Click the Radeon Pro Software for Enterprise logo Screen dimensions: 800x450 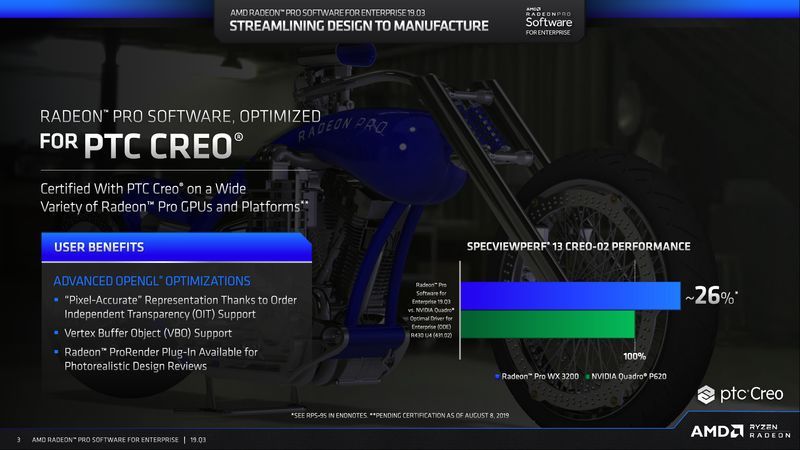pos(548,21)
